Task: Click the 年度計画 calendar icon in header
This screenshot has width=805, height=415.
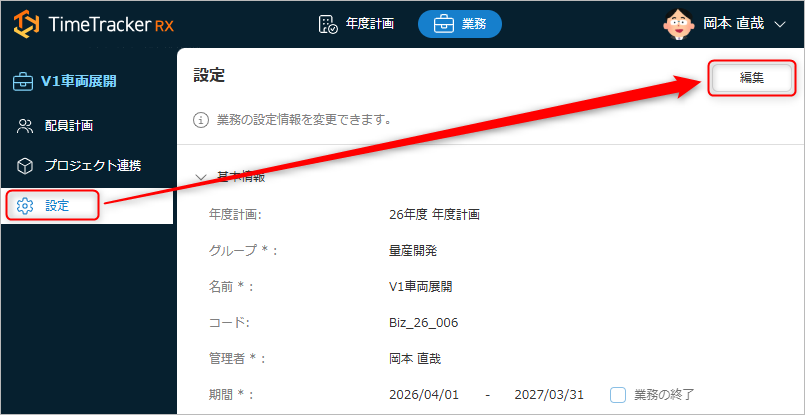Action: pos(328,24)
